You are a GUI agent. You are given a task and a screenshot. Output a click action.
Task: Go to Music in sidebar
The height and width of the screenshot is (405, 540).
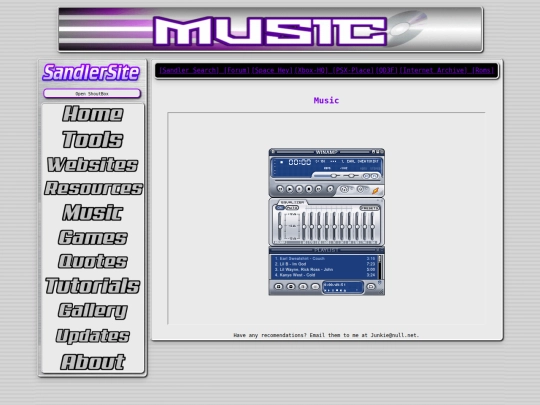(x=93, y=212)
